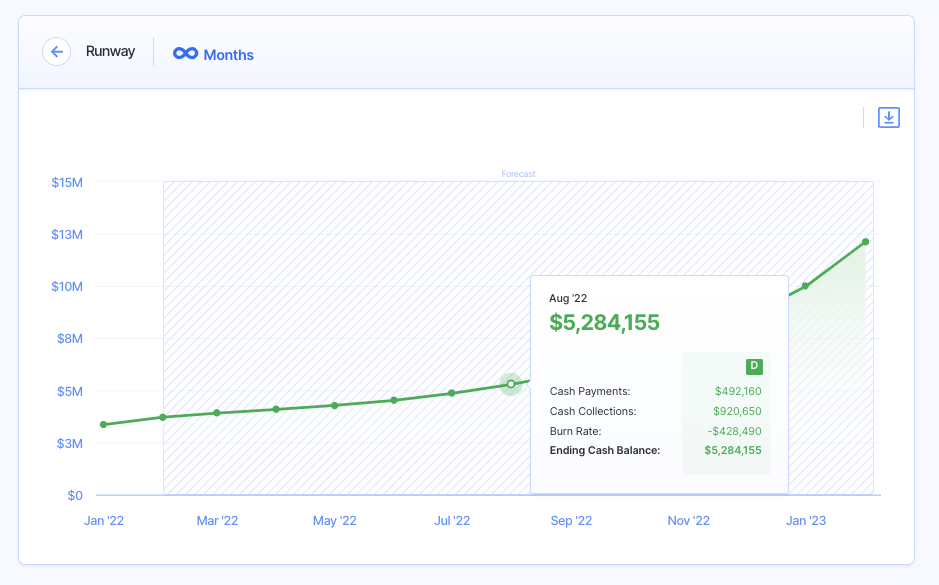This screenshot has width=939, height=585.
Task: Click the infinity symbol icon
Action: click(x=185, y=54)
